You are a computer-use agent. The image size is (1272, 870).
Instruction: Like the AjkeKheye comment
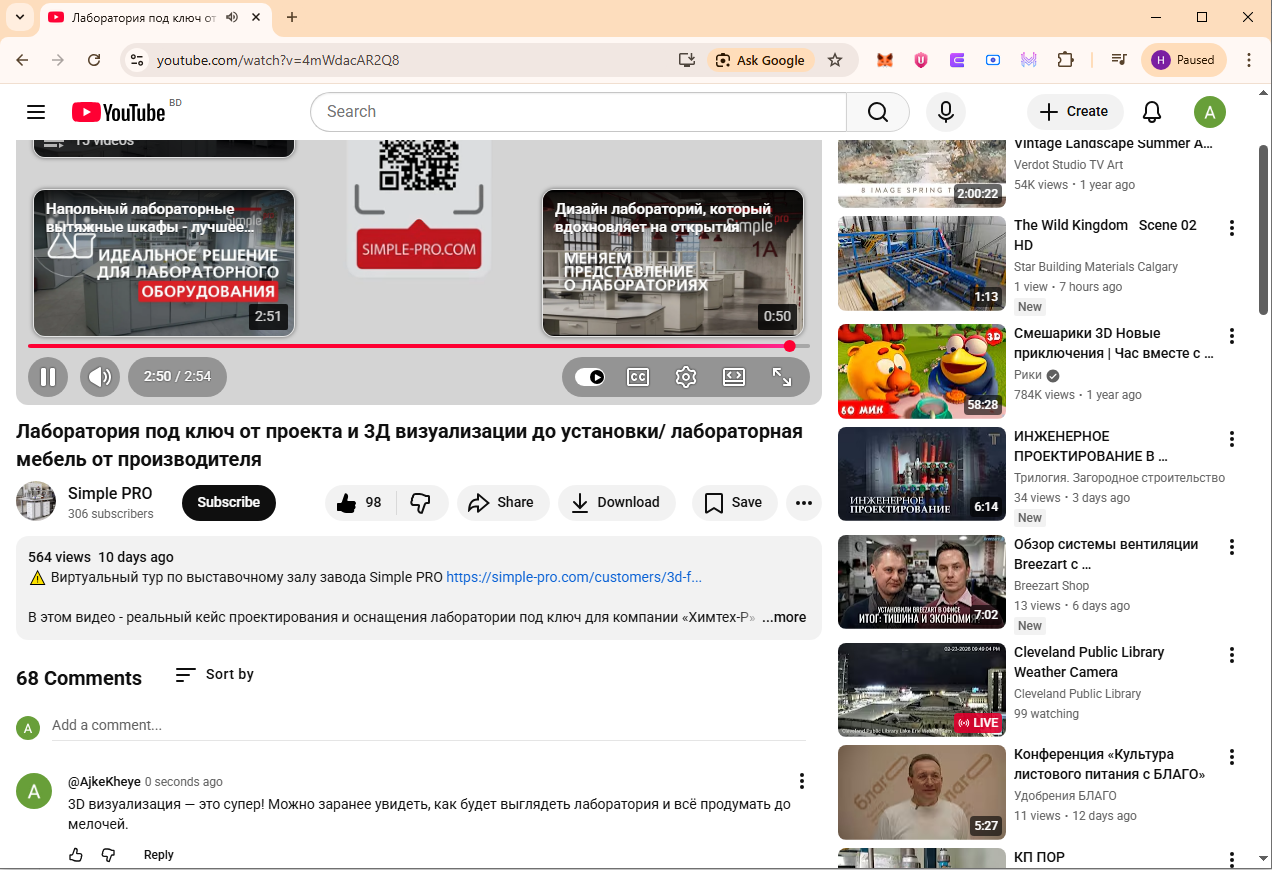click(76, 855)
